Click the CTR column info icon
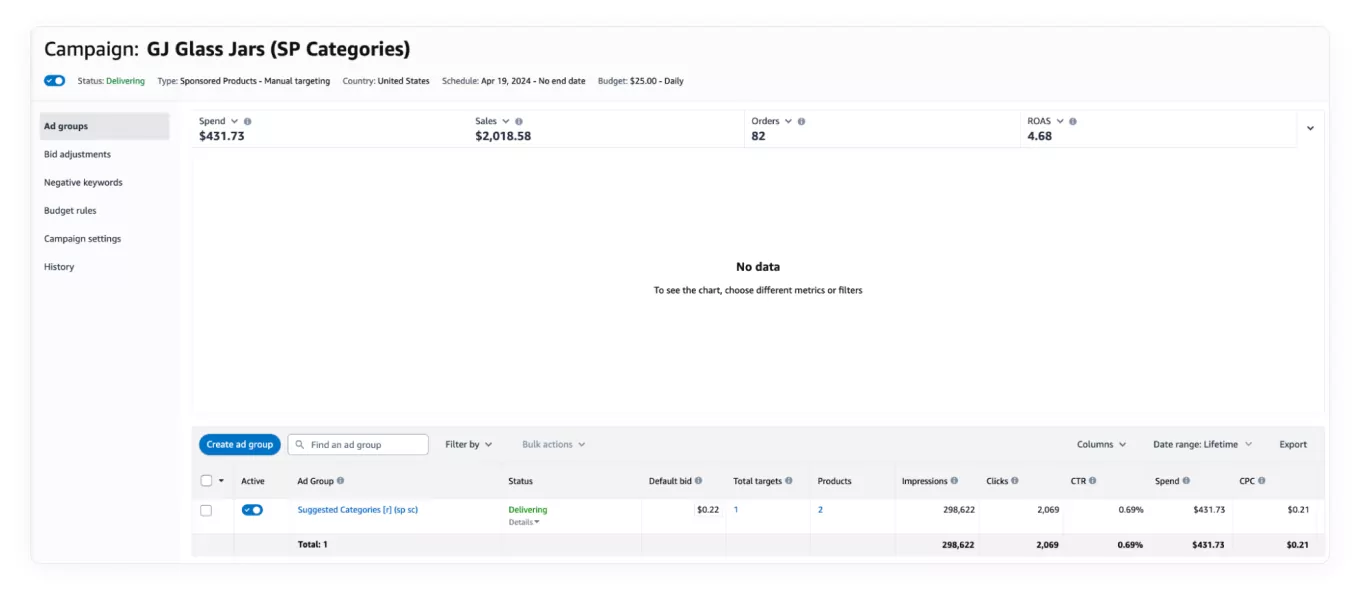The image size is (1360, 598). [x=1092, y=481]
